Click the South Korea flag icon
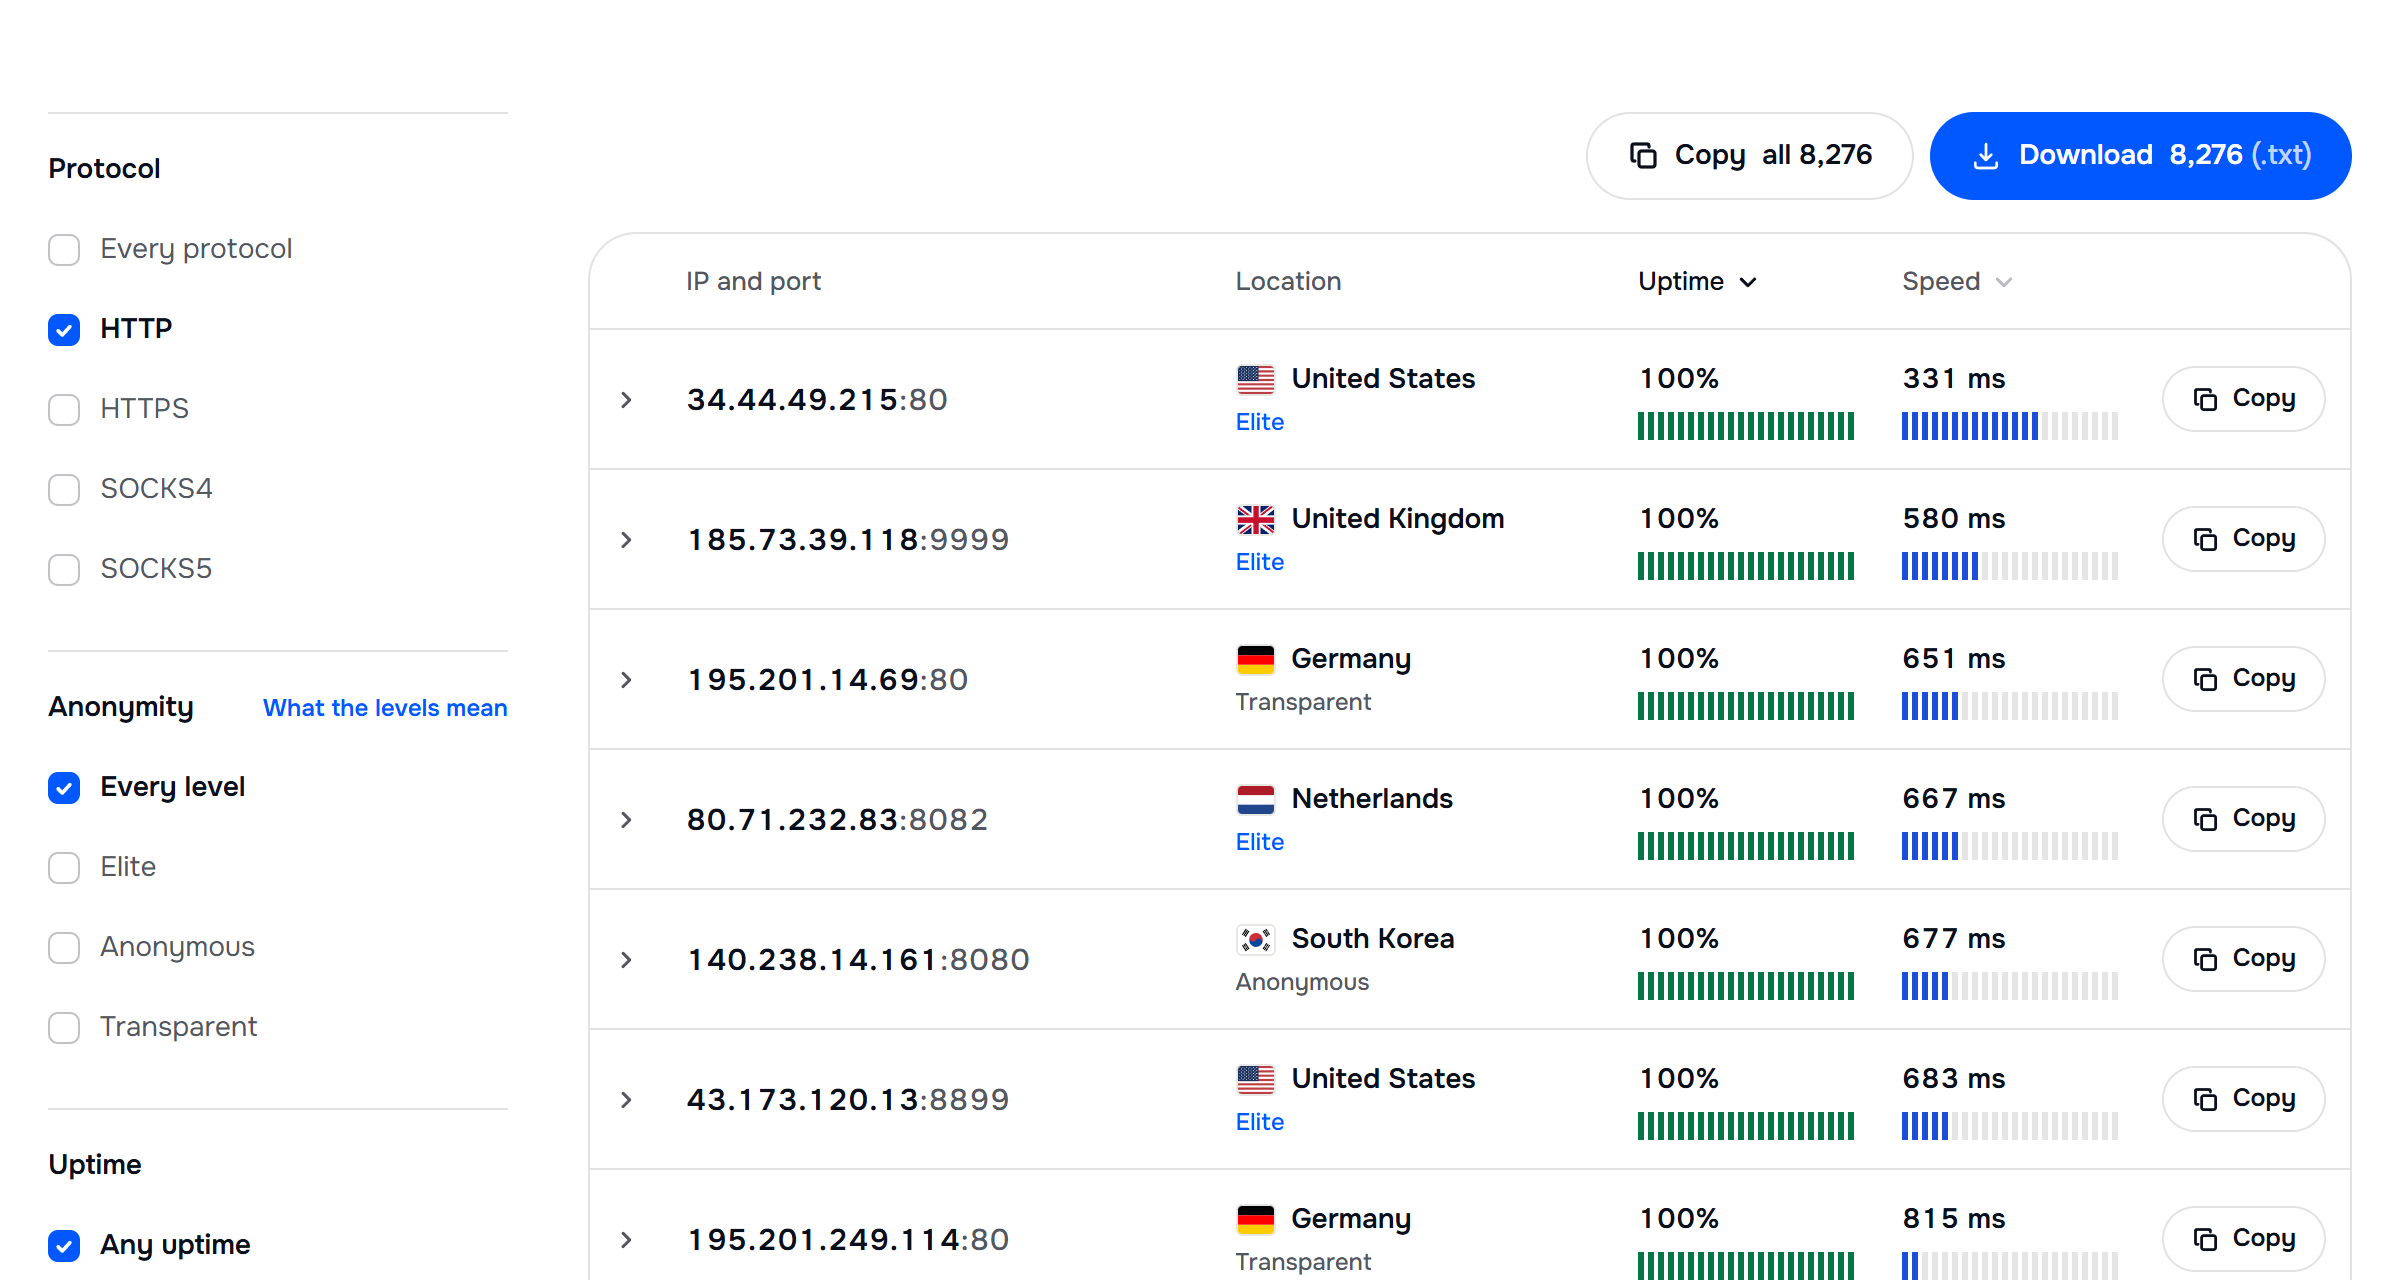Viewport: 2400px width, 1280px height. pos(1255,939)
